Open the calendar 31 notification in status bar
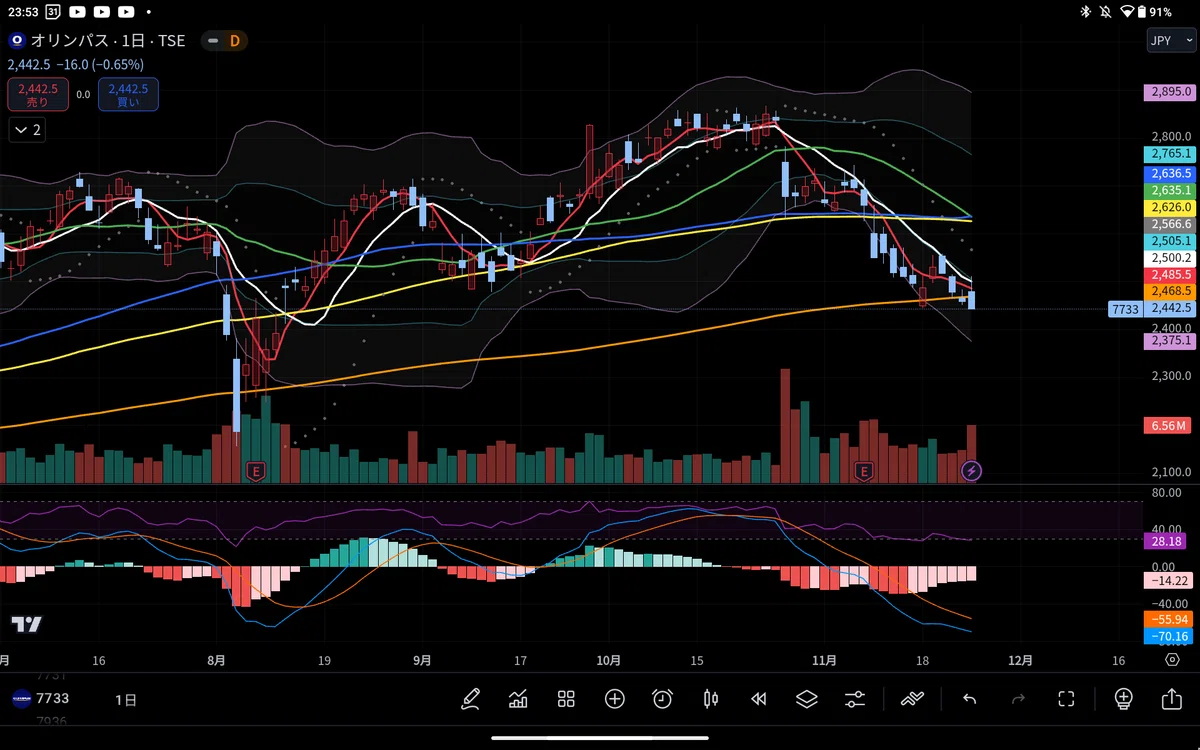Screen dimensions: 1200x750 (x=51, y=12)
